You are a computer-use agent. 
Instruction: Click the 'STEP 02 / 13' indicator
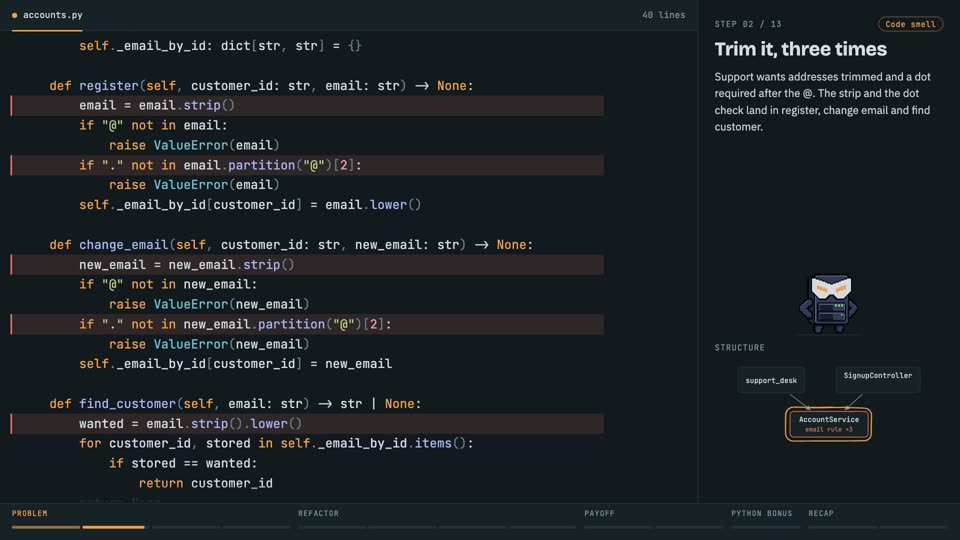748,24
